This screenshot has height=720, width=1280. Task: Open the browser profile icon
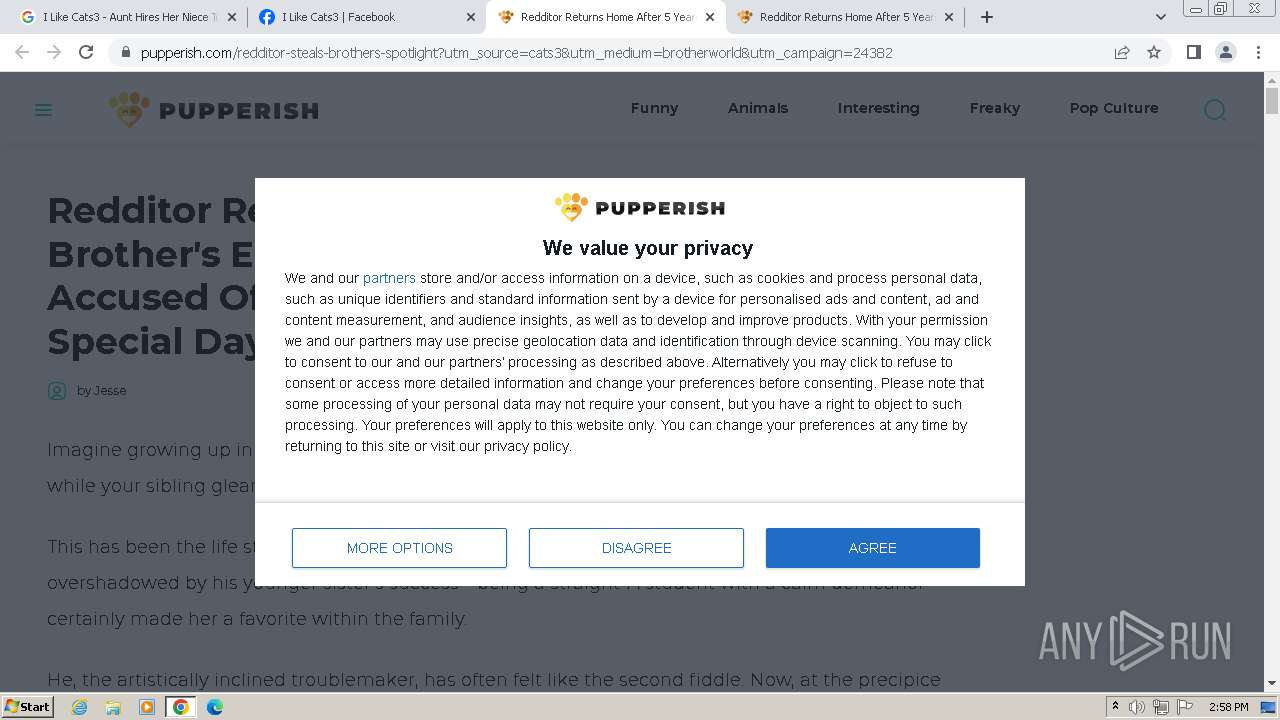(x=1225, y=52)
